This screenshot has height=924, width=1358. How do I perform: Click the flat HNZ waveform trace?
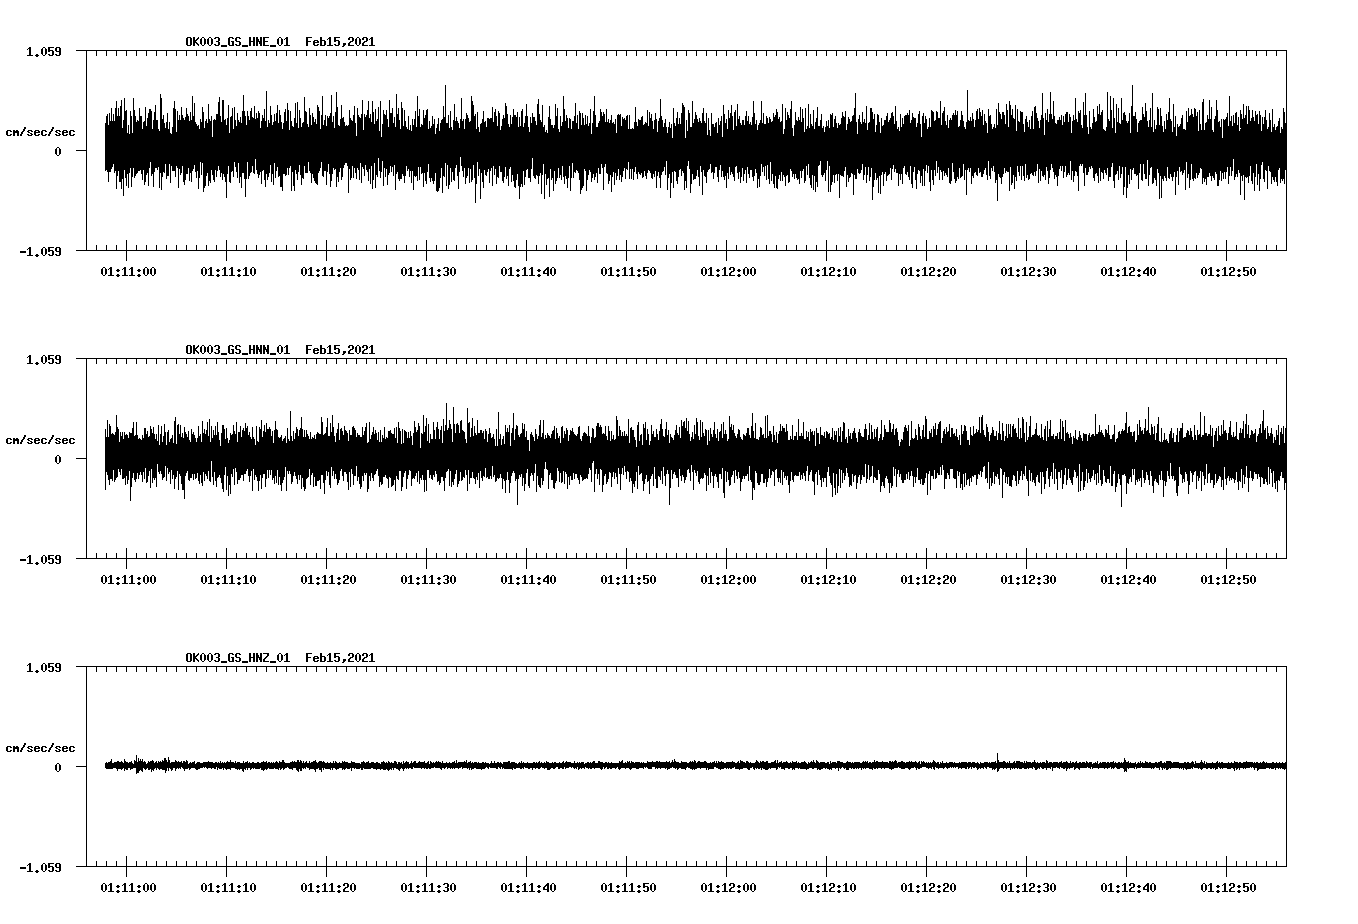(690, 765)
